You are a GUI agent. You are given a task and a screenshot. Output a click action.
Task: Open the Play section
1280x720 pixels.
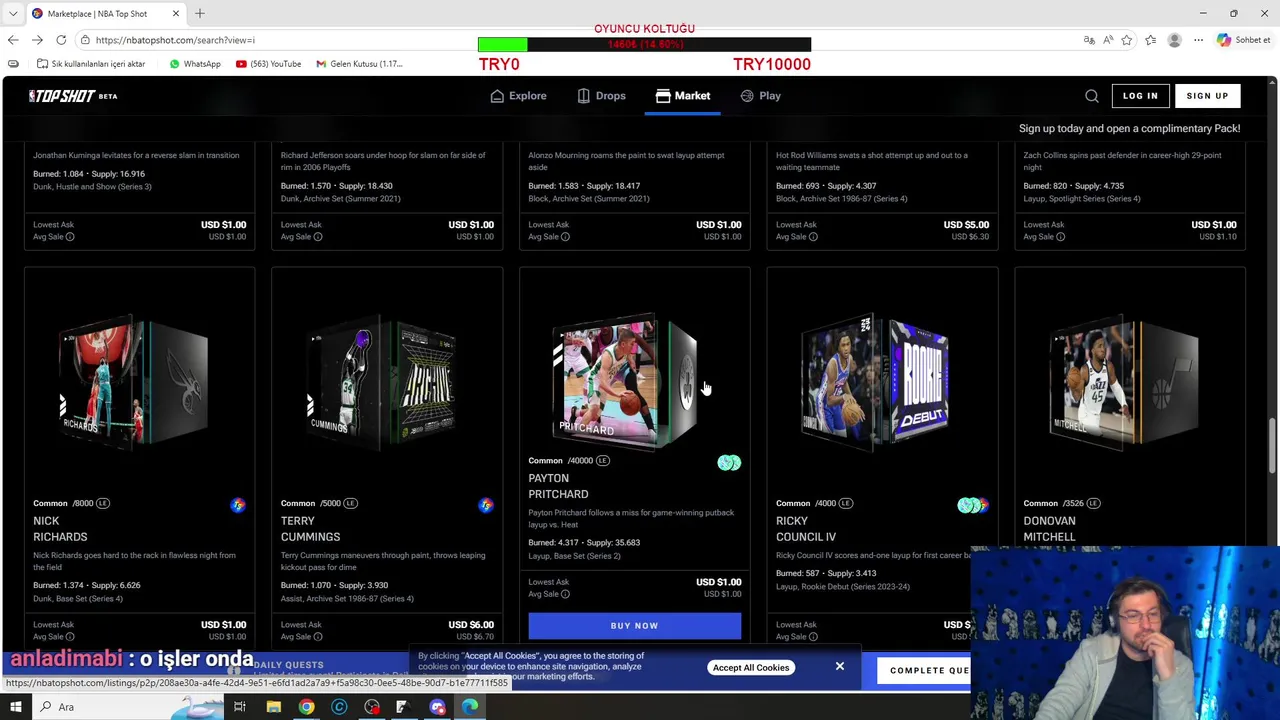coord(760,96)
